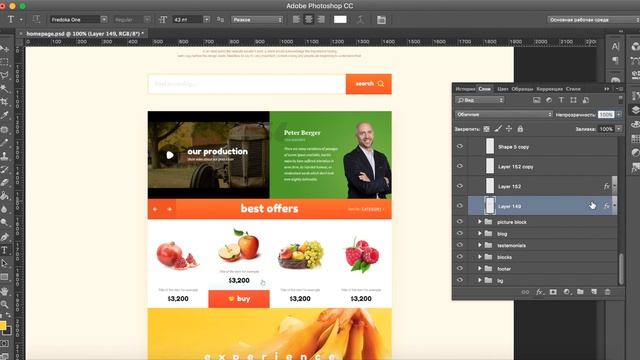The image size is (640, 360).
Task: Open the workspace switcher dropdown
Action: point(593,20)
